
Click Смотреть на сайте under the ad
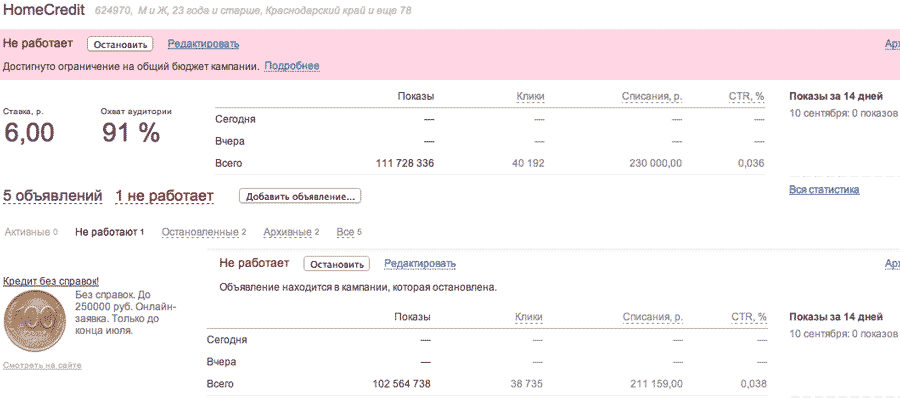42,365
